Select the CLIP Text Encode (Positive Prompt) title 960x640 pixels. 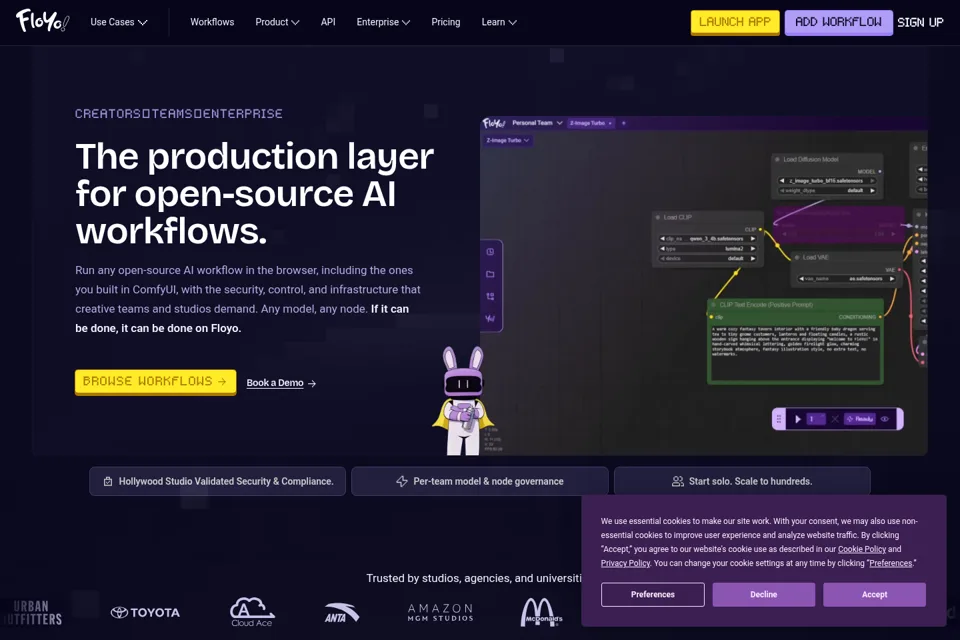[766, 304]
